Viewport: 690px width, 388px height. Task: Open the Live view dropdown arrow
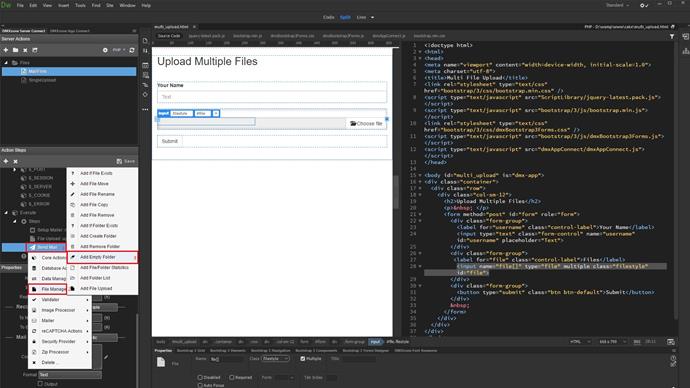[x=372, y=17]
